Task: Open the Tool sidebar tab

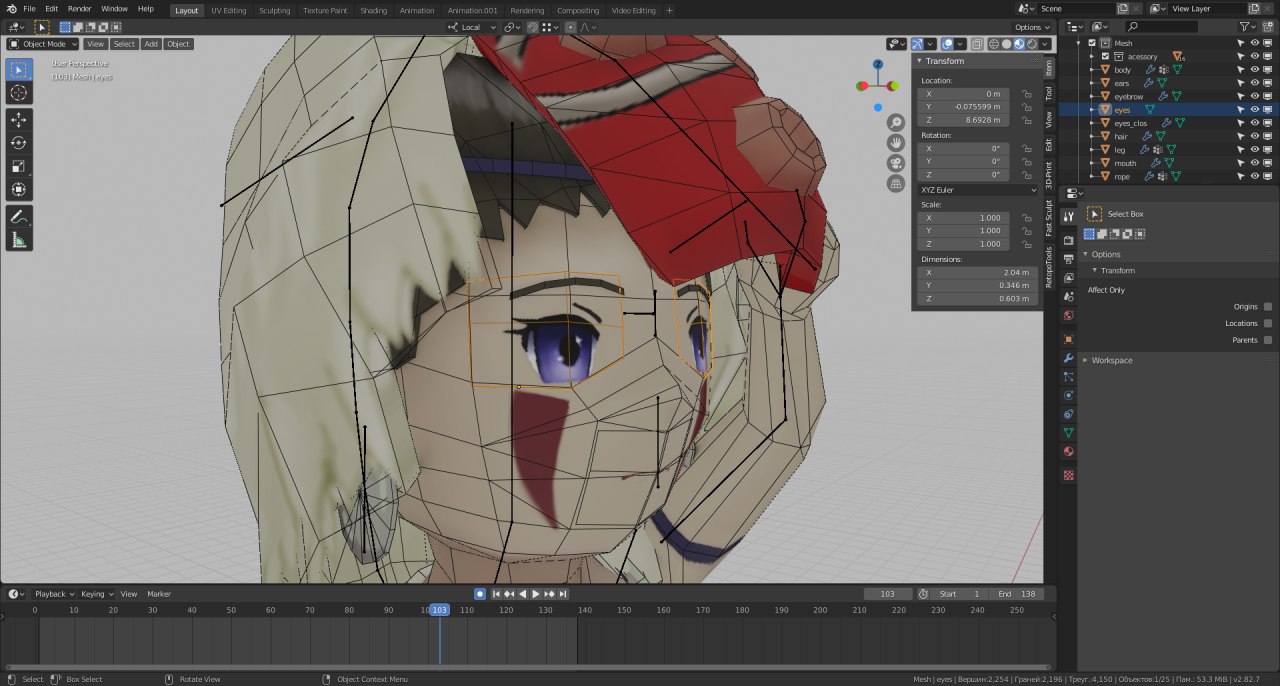Action: tap(1049, 93)
